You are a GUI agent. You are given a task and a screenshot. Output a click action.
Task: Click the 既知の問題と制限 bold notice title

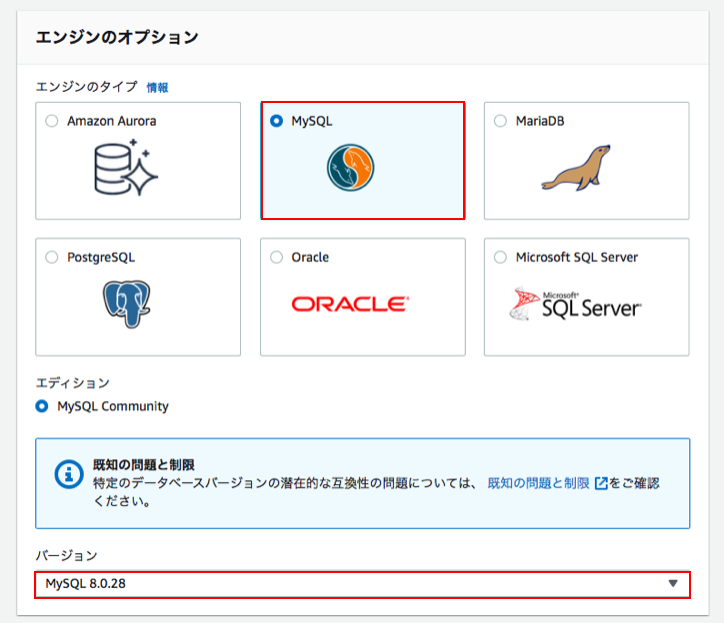click(144, 465)
